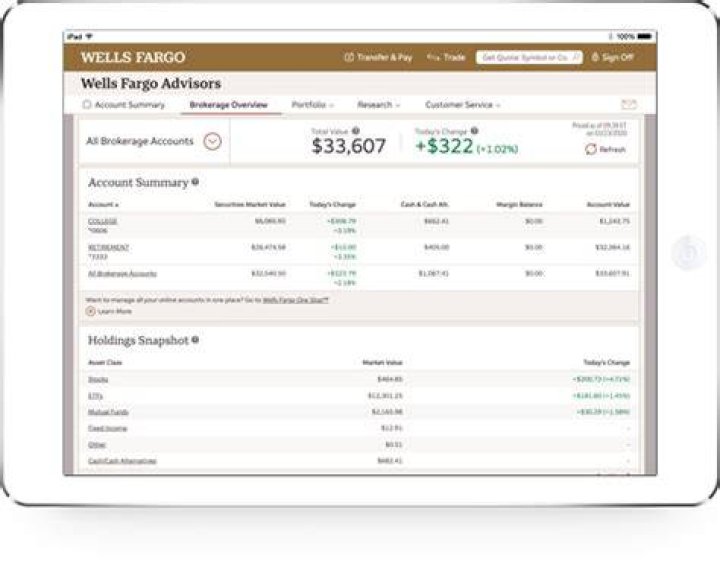Click the Wells Fargo Advisors heading
This screenshot has width=720, height=561.
click(x=151, y=84)
